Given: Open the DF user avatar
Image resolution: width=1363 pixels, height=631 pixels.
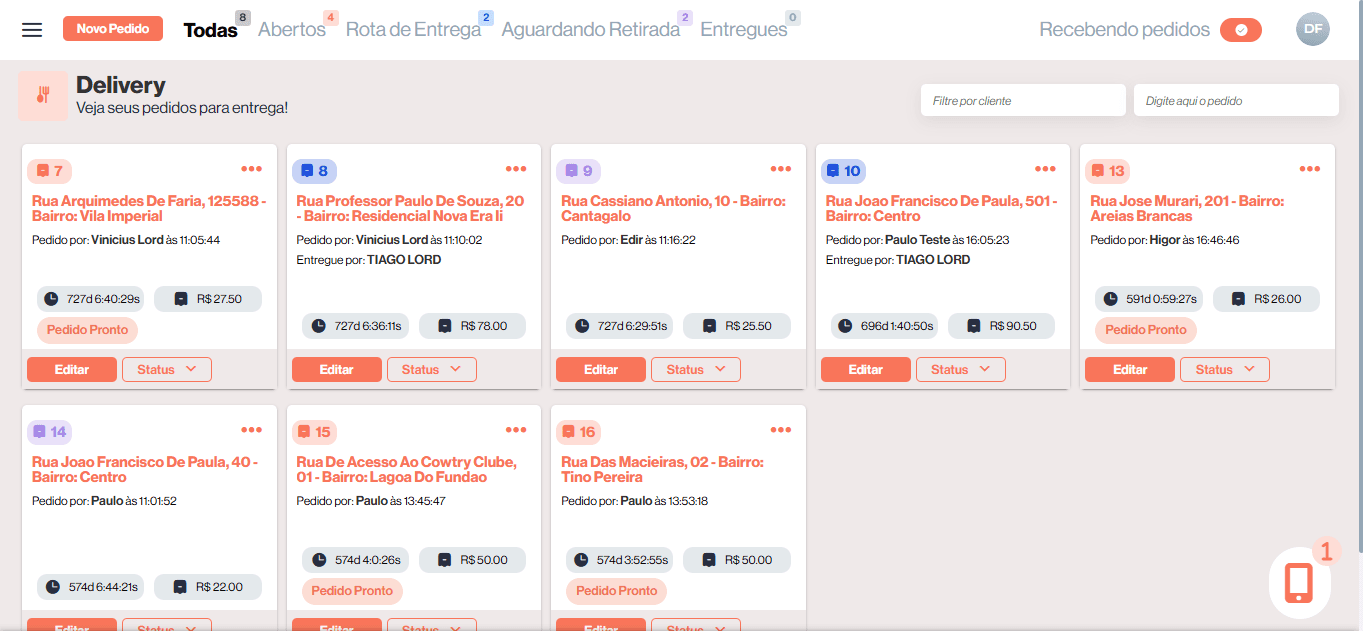Looking at the screenshot, I should coord(1313,29).
